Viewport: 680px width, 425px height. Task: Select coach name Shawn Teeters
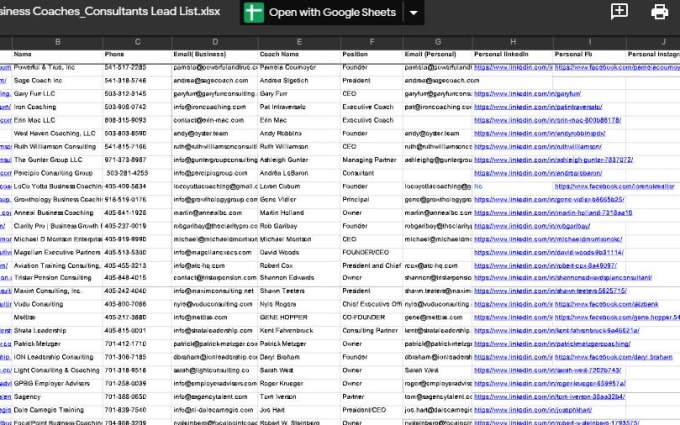[x=299, y=291]
